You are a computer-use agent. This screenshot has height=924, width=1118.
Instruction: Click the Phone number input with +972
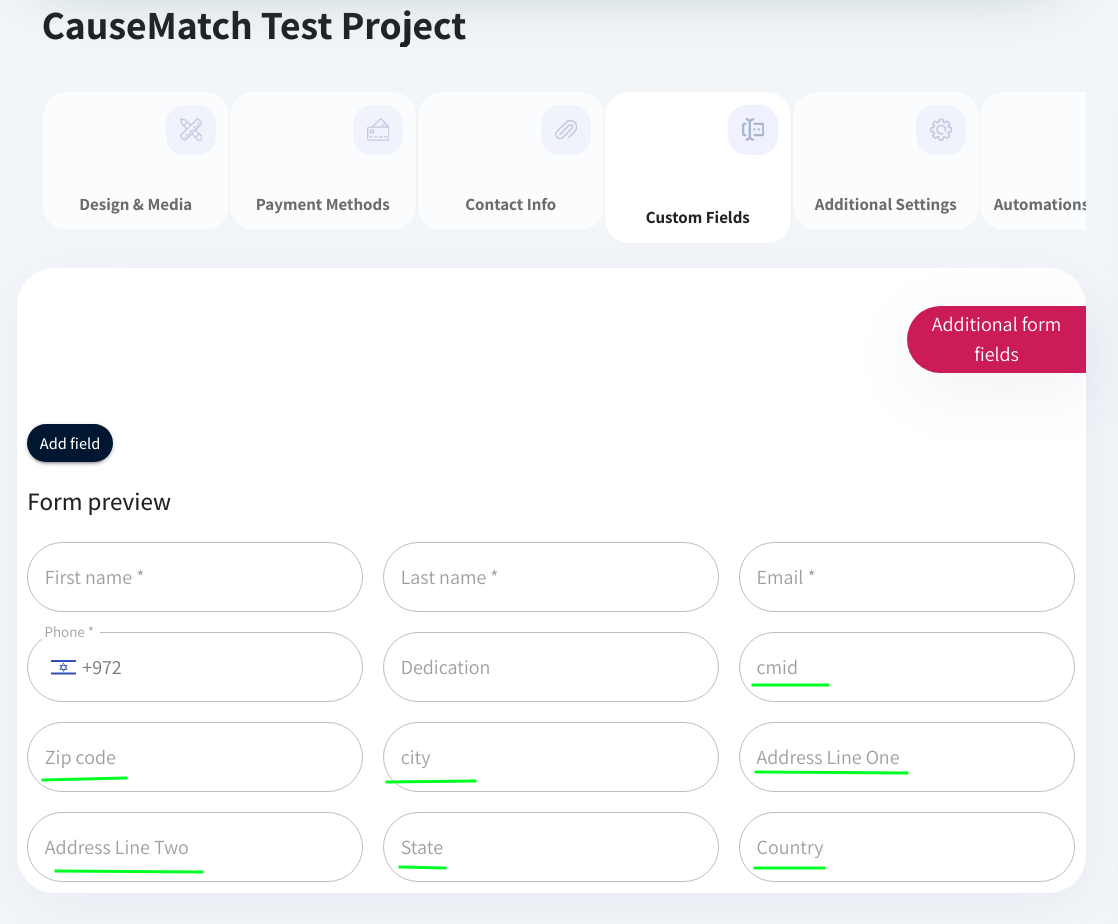195,667
